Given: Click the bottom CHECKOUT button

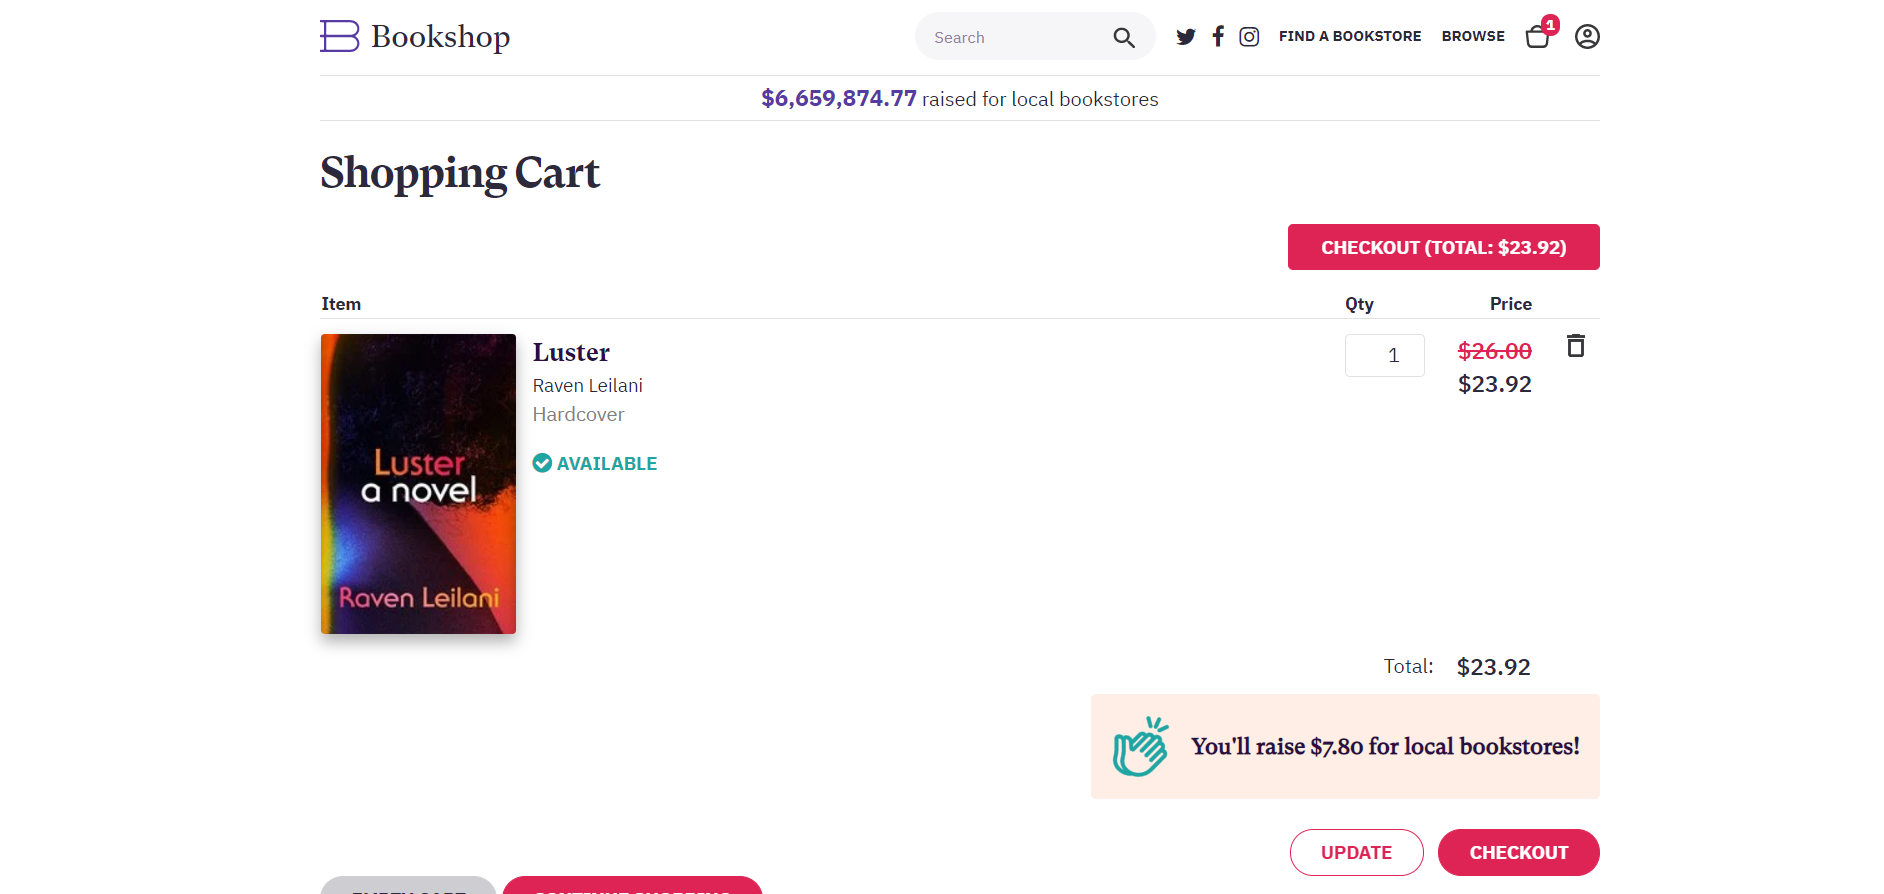Looking at the screenshot, I should (x=1518, y=852).
